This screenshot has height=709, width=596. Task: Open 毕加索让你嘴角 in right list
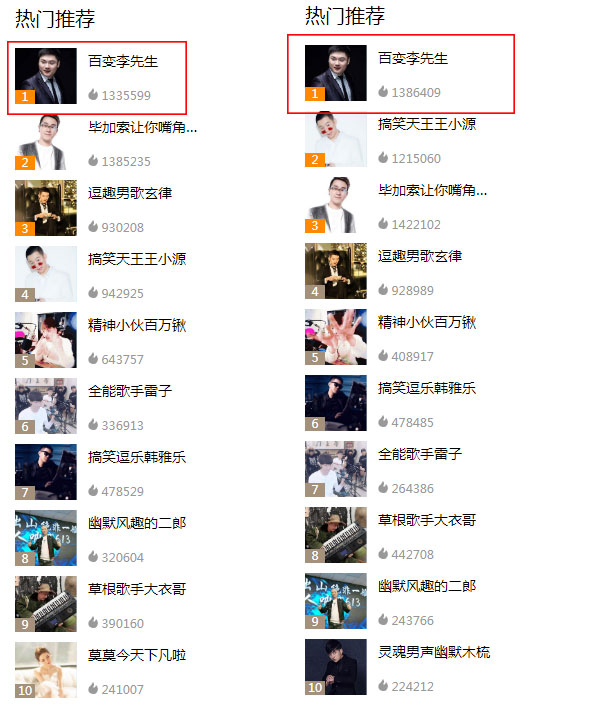(433, 190)
